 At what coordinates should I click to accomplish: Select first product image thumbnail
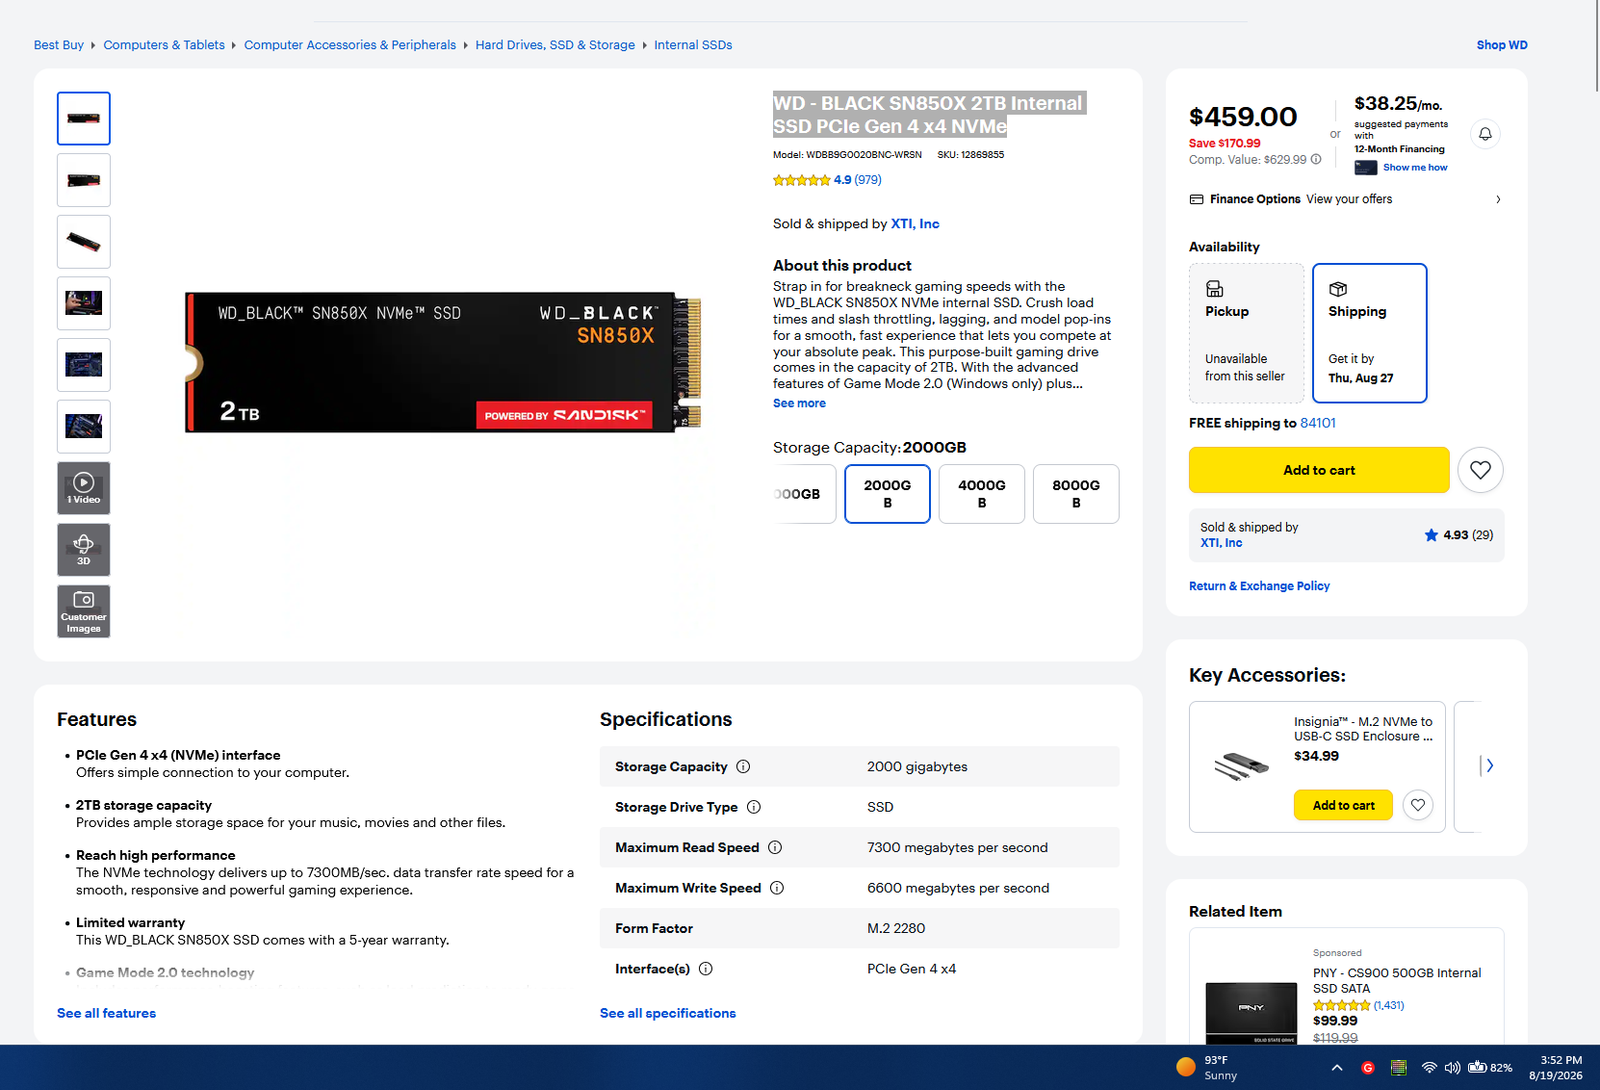point(84,118)
